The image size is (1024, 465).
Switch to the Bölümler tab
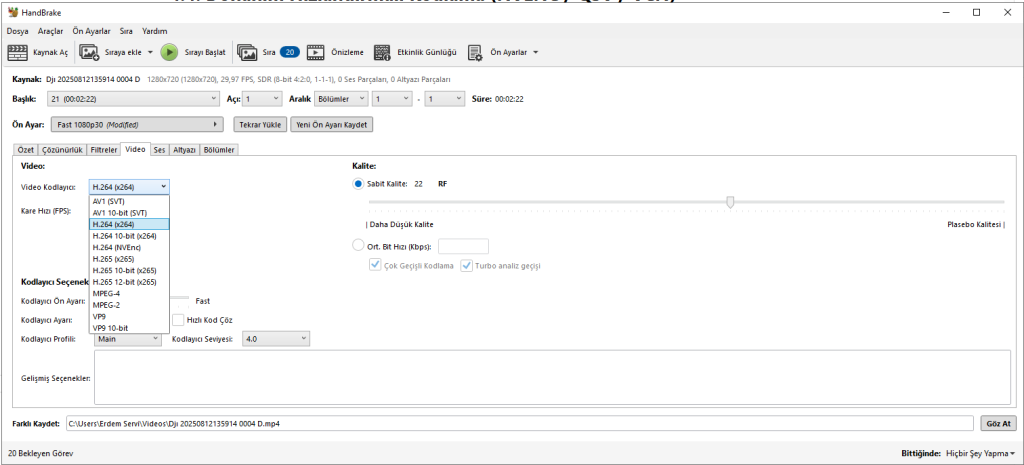(x=219, y=150)
